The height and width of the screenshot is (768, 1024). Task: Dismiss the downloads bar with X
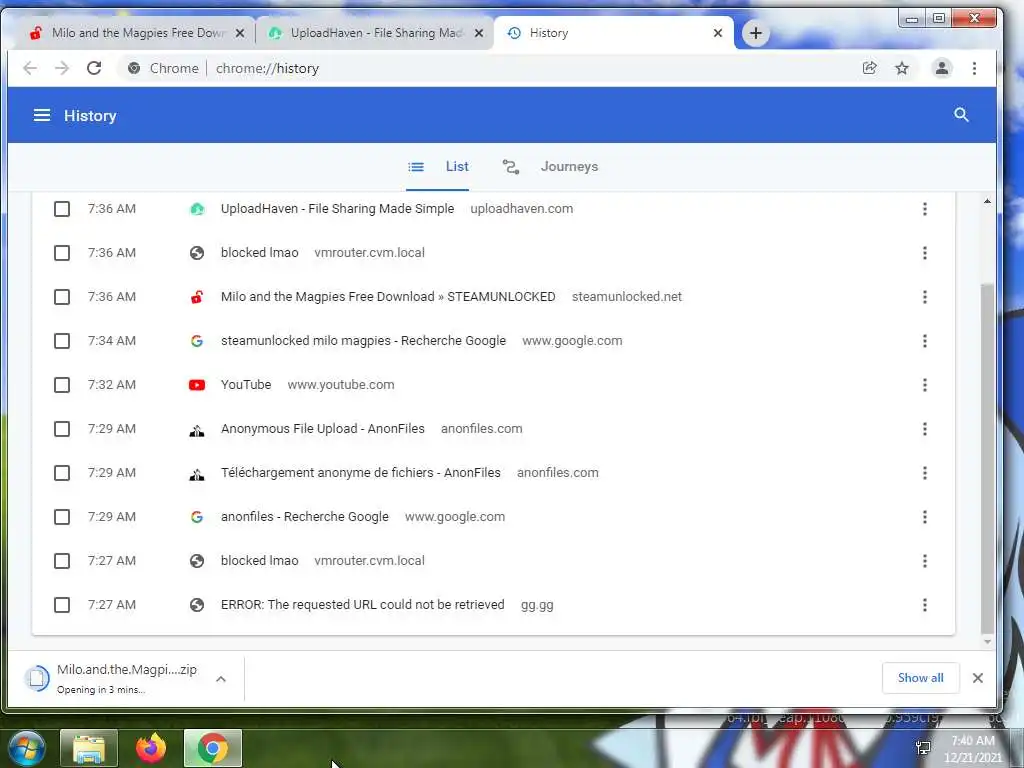[978, 678]
